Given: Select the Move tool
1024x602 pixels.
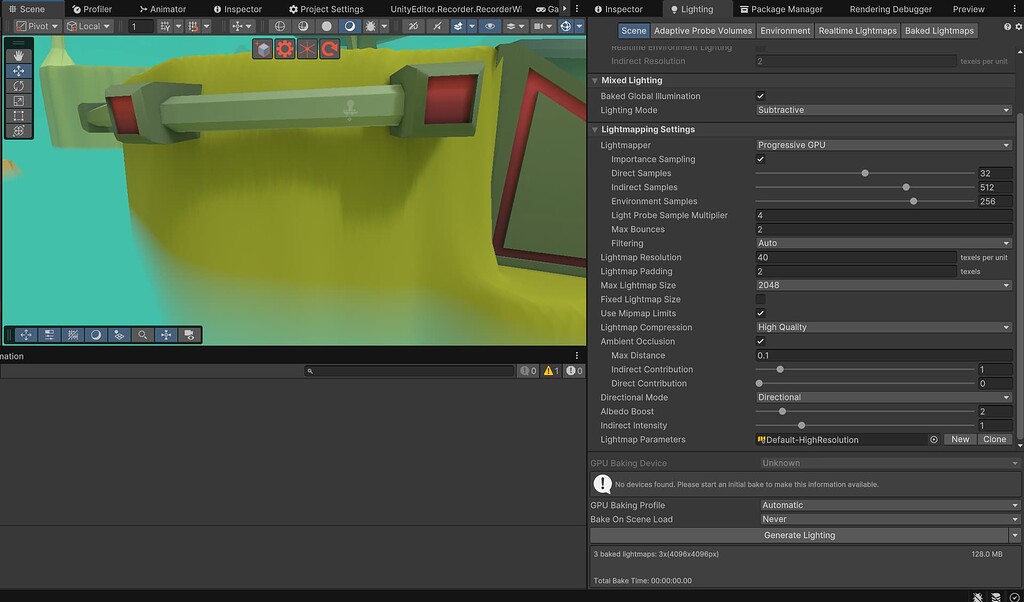Looking at the screenshot, I should point(18,71).
